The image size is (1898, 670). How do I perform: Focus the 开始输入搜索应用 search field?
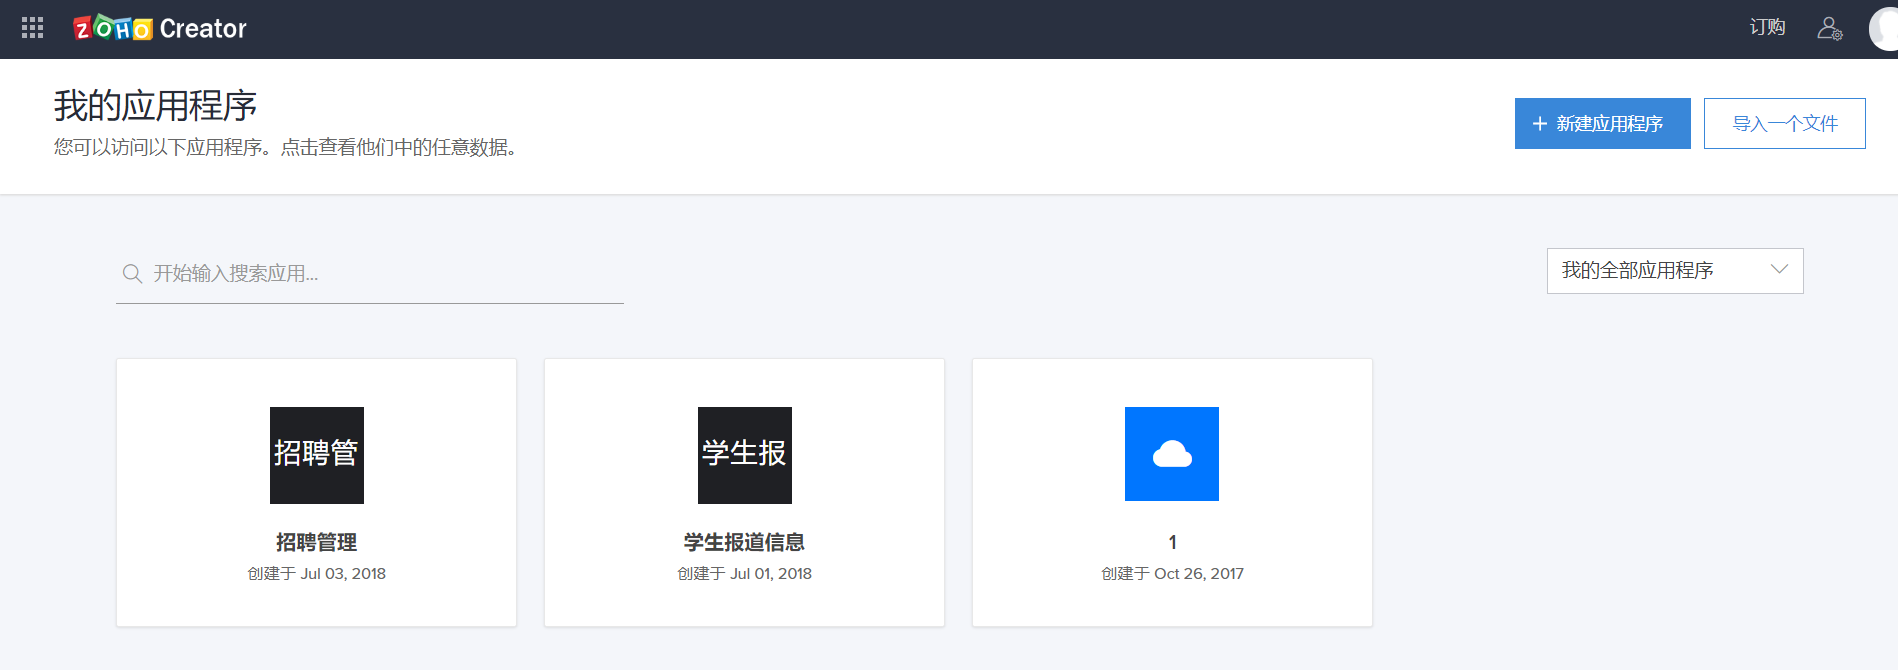pos(380,273)
